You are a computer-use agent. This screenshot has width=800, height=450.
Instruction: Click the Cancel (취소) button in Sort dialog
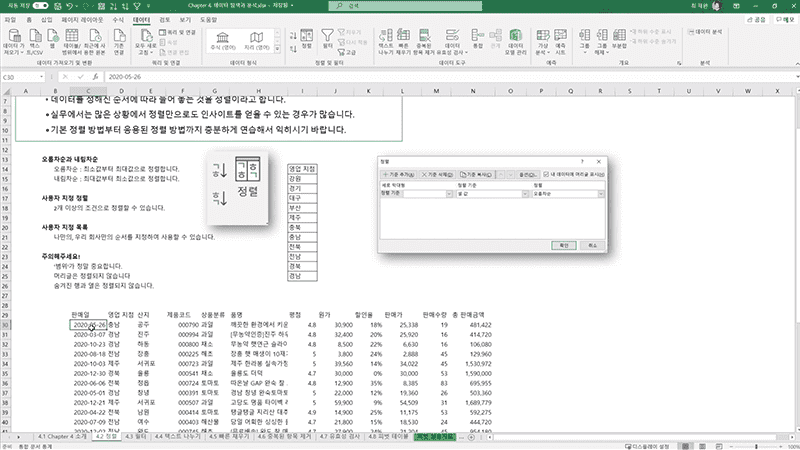pos(592,245)
